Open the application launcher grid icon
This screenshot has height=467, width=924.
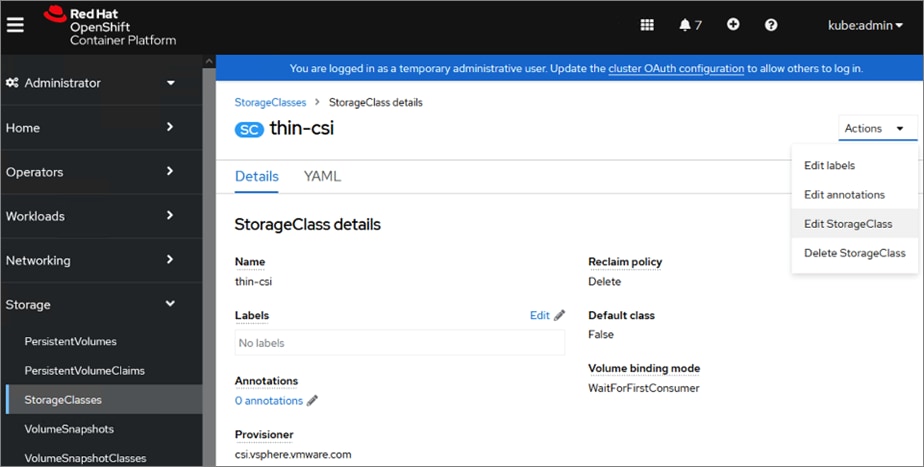pos(647,25)
